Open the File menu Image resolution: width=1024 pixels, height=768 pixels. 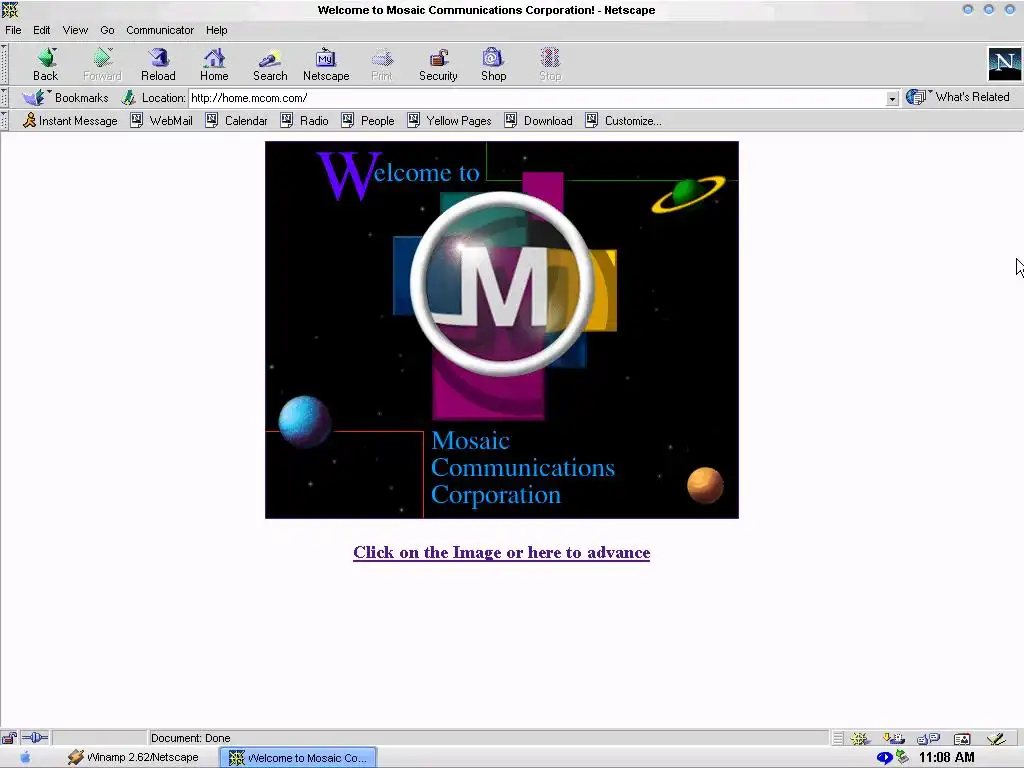(x=13, y=30)
